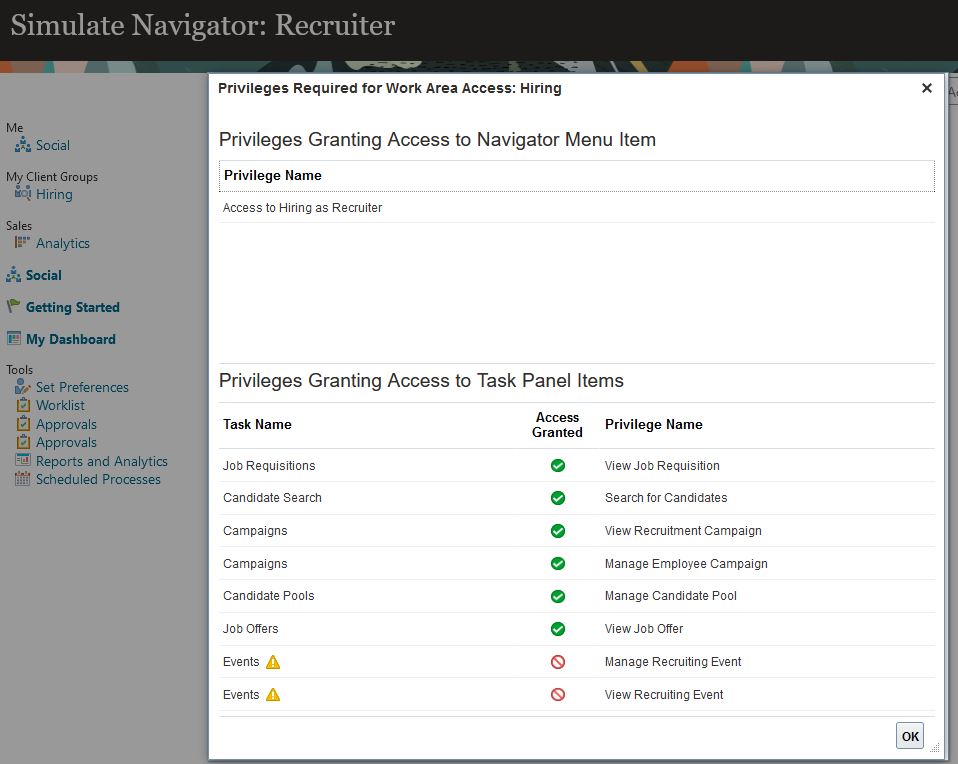Click green check for Search for Candidates
The height and width of the screenshot is (764, 958).
click(x=558, y=498)
